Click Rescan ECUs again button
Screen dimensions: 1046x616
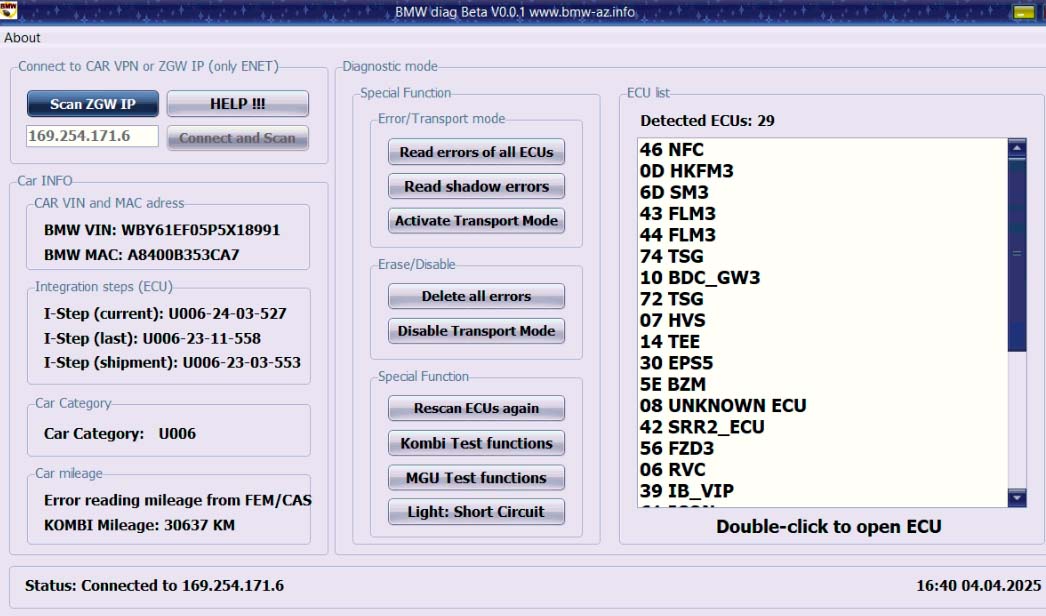click(476, 408)
